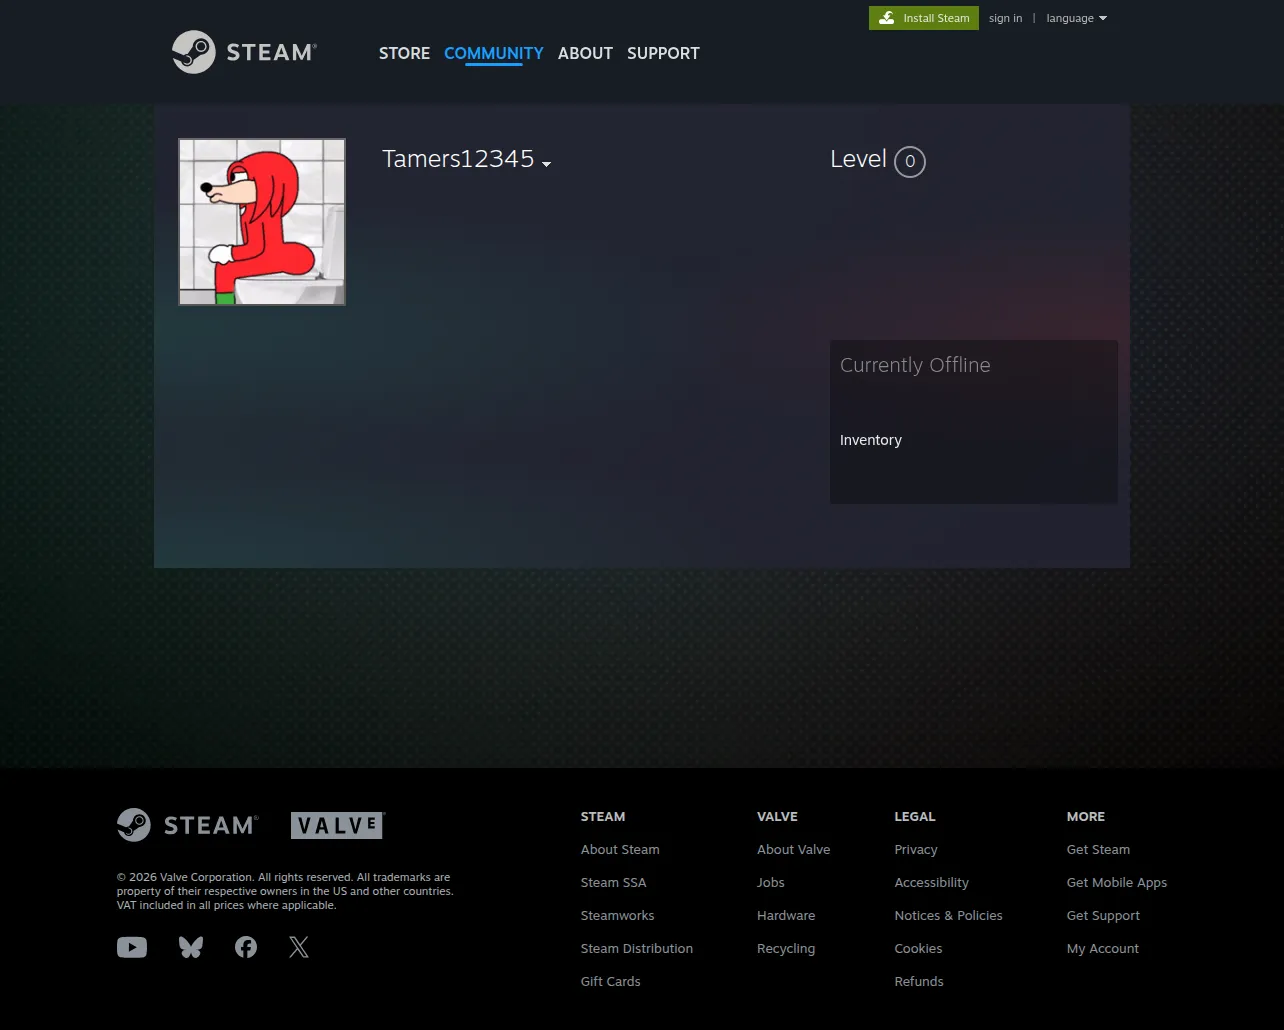Viewport: 1284px width, 1030px height.
Task: Open the Jobs footer link
Action: [x=771, y=882]
